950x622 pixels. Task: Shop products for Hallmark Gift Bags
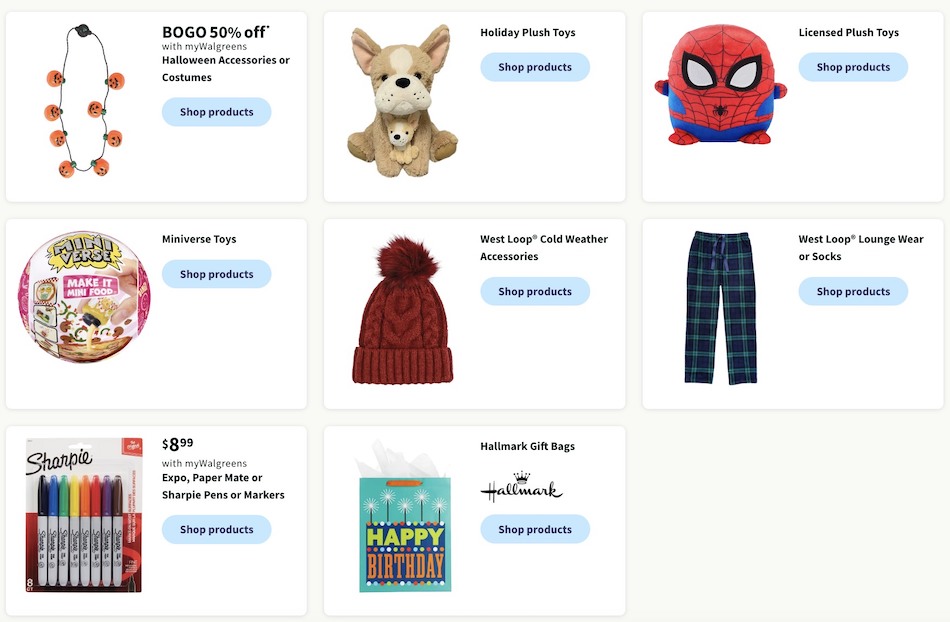534,529
